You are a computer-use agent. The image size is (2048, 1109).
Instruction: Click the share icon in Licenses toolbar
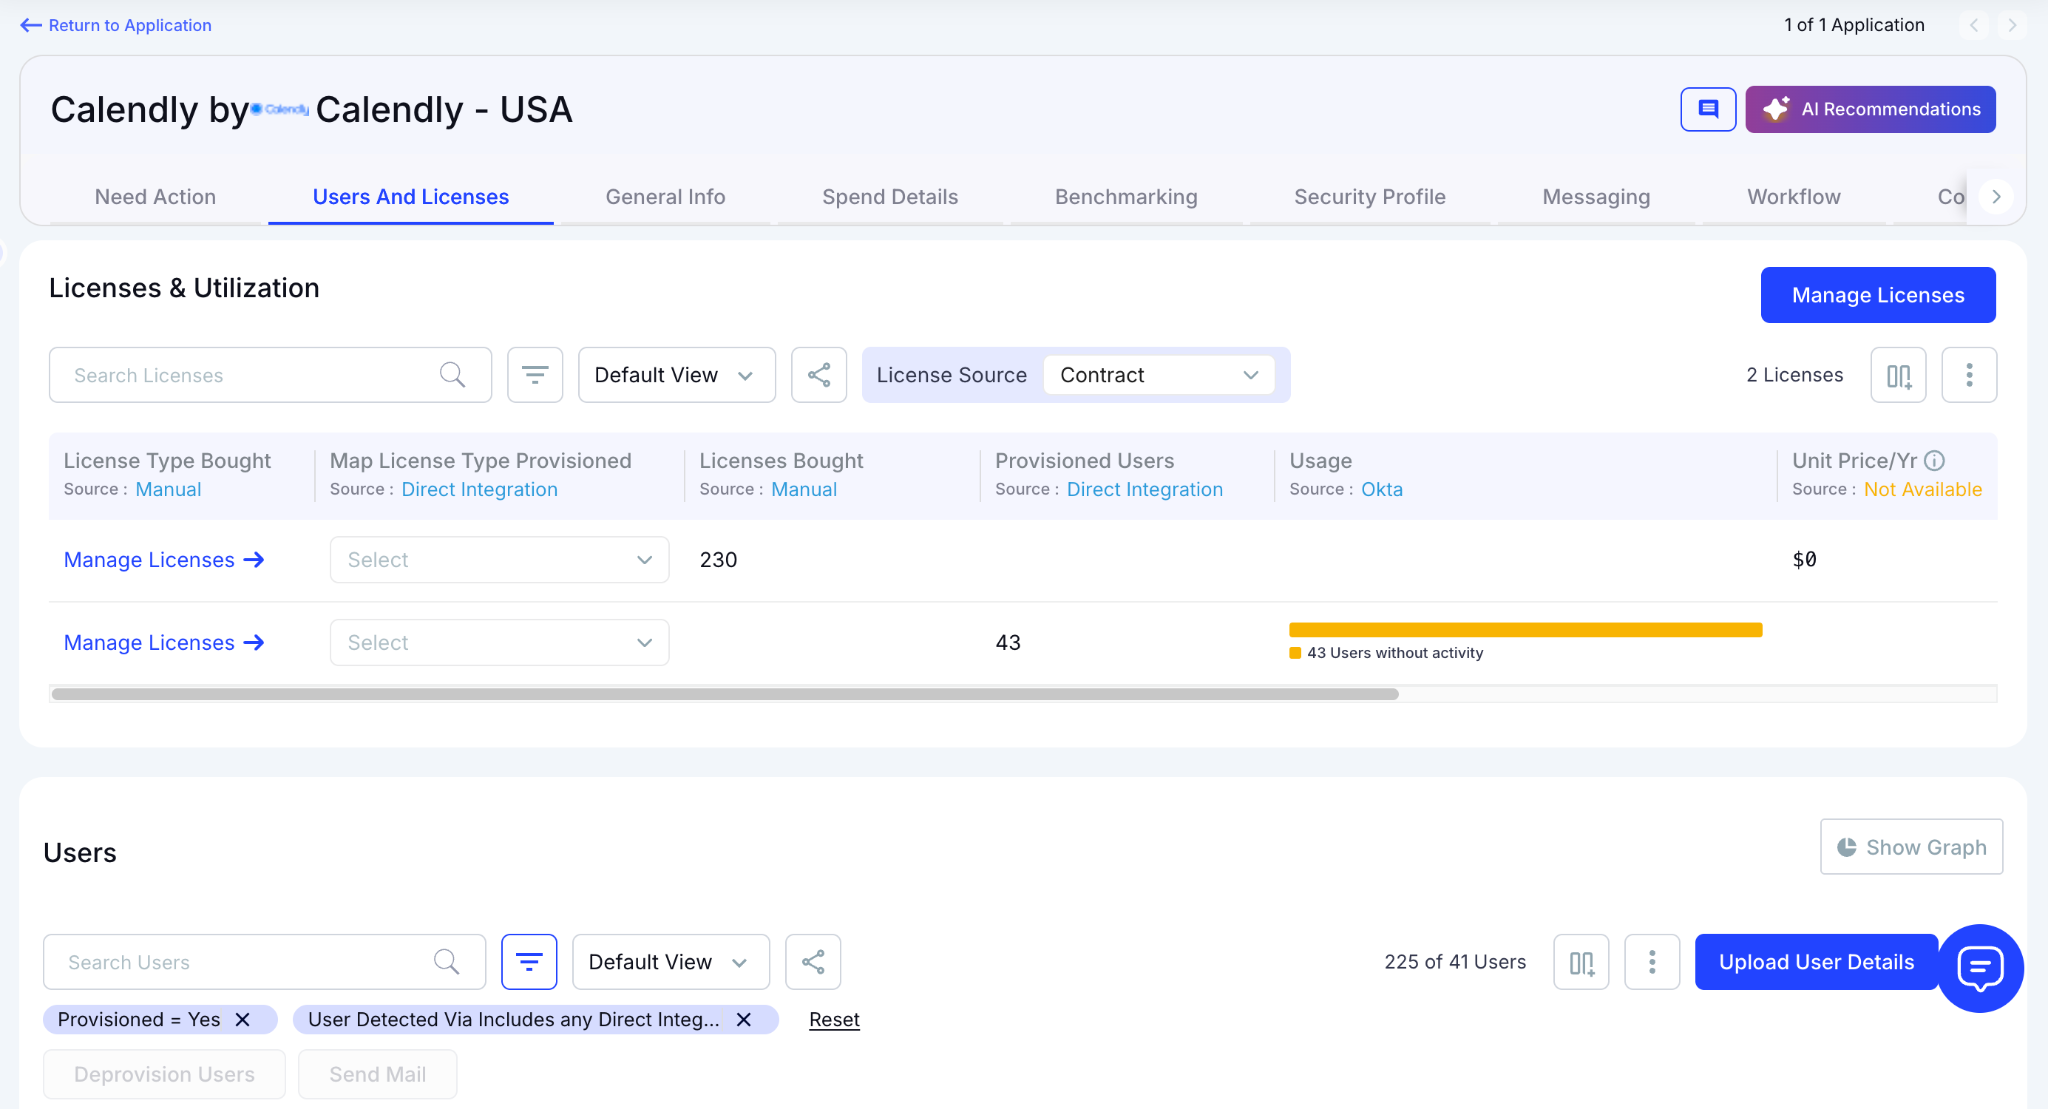pos(818,375)
